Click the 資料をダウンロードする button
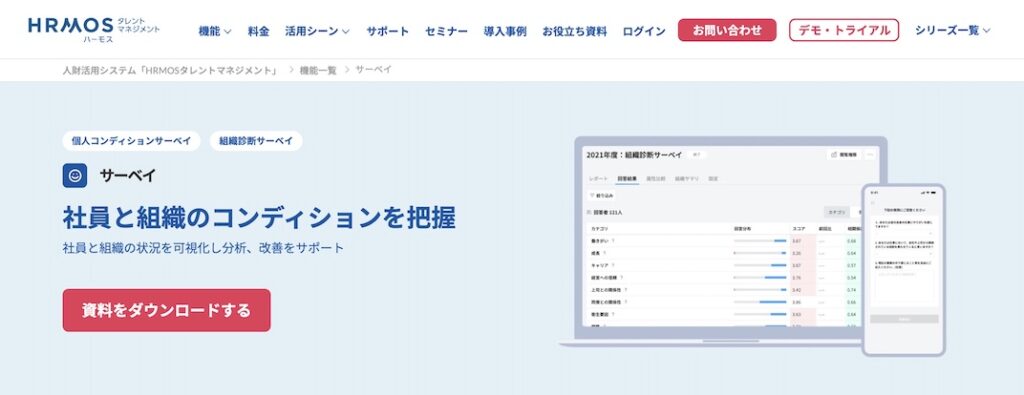The width and height of the screenshot is (1024, 395). pos(167,310)
